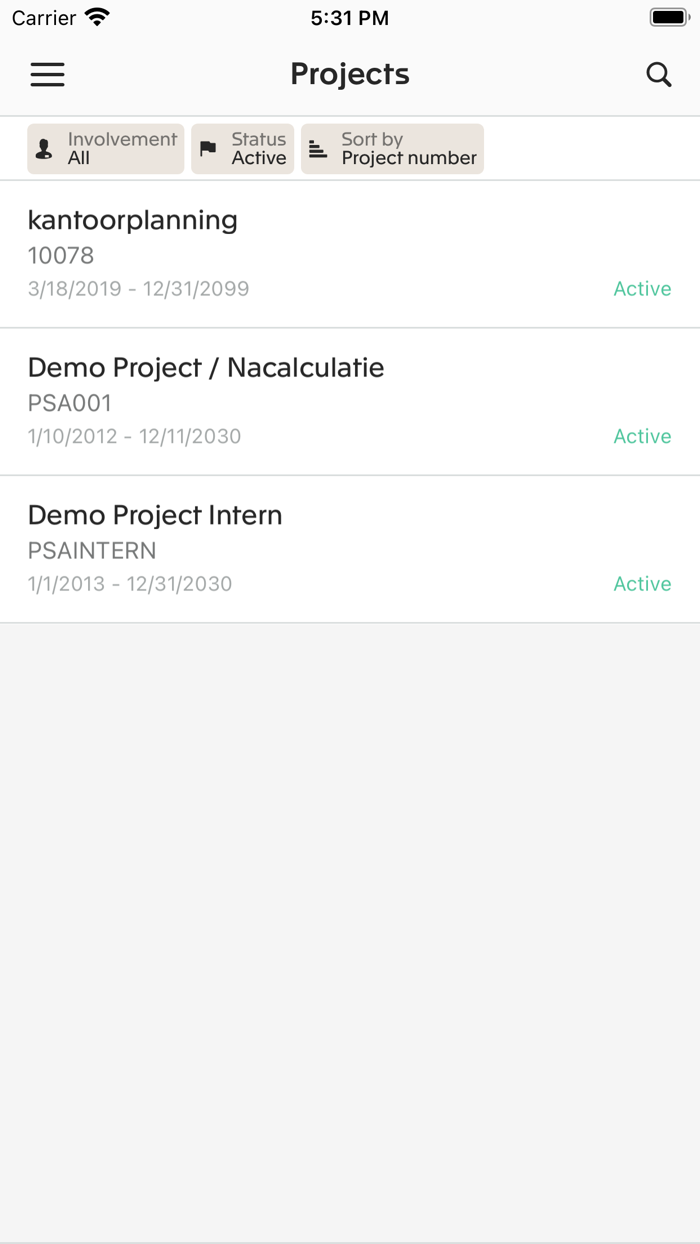Click the person icon in Involvement filter

point(44,149)
